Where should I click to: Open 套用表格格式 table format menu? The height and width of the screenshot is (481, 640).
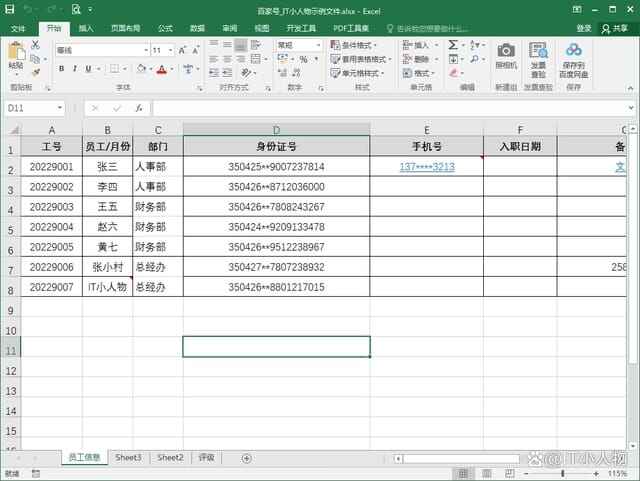(361, 59)
